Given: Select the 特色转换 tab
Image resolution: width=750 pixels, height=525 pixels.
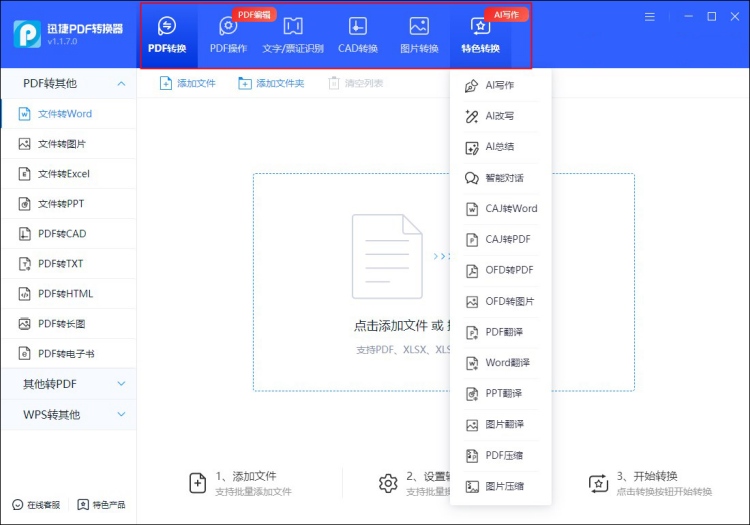Looking at the screenshot, I should [x=480, y=35].
